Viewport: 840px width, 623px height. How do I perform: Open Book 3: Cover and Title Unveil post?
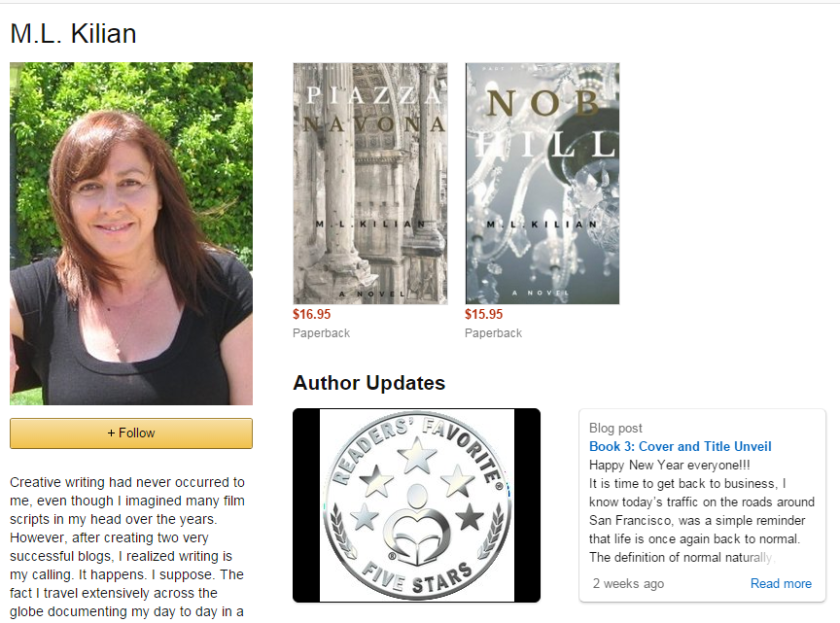pyautogui.click(x=680, y=446)
